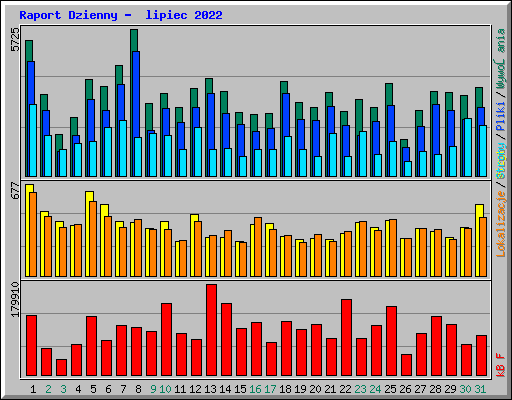Select the red kB bar for day 25

[391, 341]
